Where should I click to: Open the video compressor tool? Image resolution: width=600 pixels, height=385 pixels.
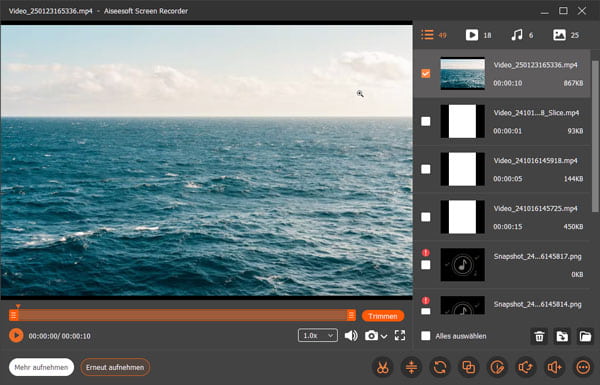pos(411,367)
